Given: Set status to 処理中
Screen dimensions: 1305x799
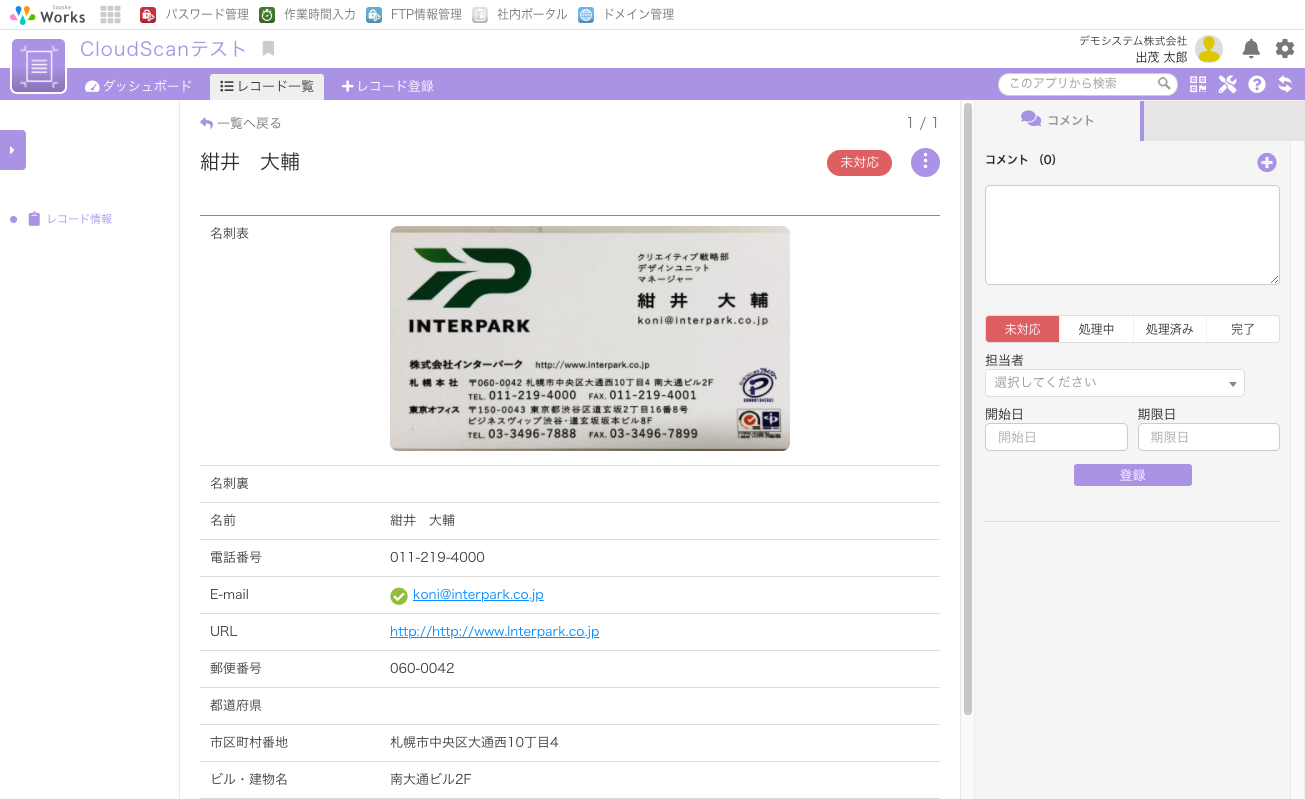Looking at the screenshot, I should (x=1096, y=329).
